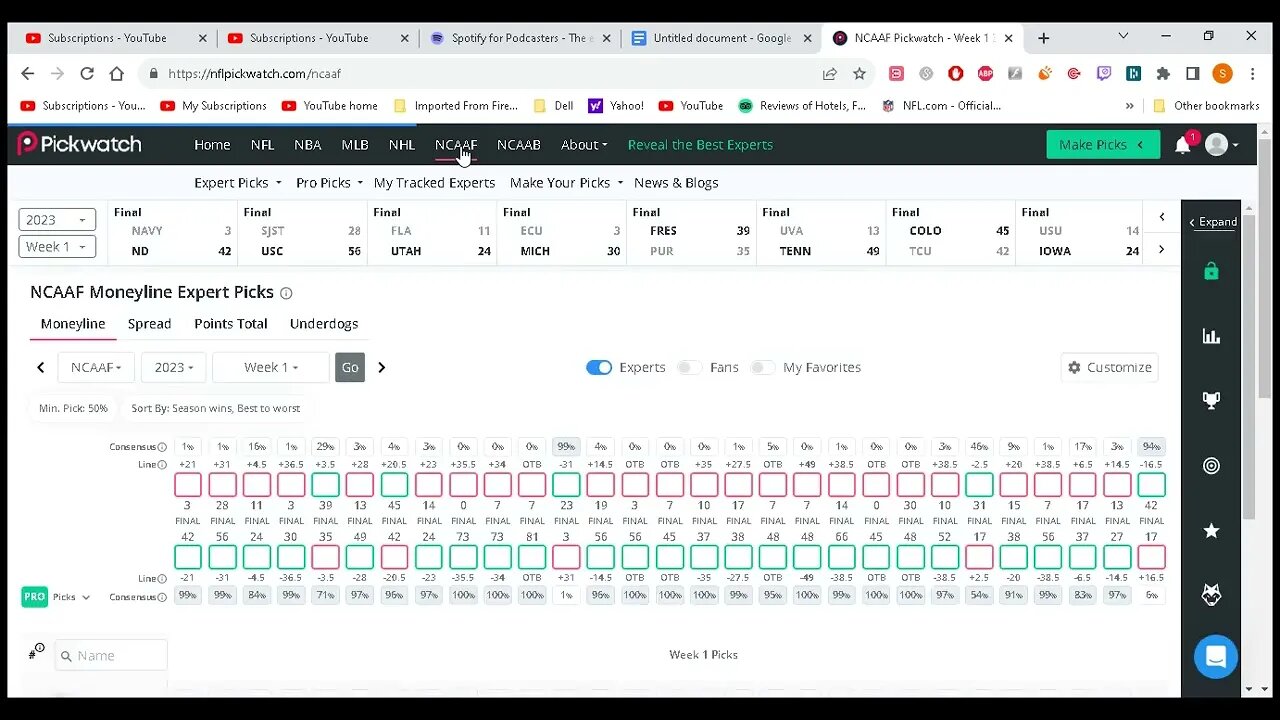1280x720 pixels.
Task: Click Expand on the right sidebar
Action: [x=1213, y=222]
